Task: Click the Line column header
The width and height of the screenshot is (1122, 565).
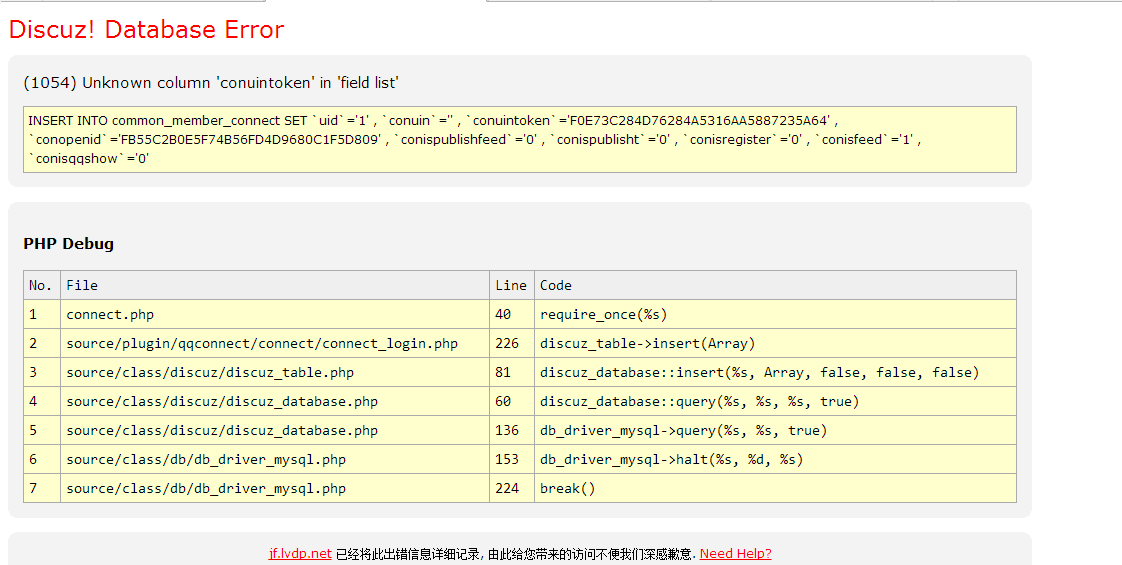Action: [510, 285]
